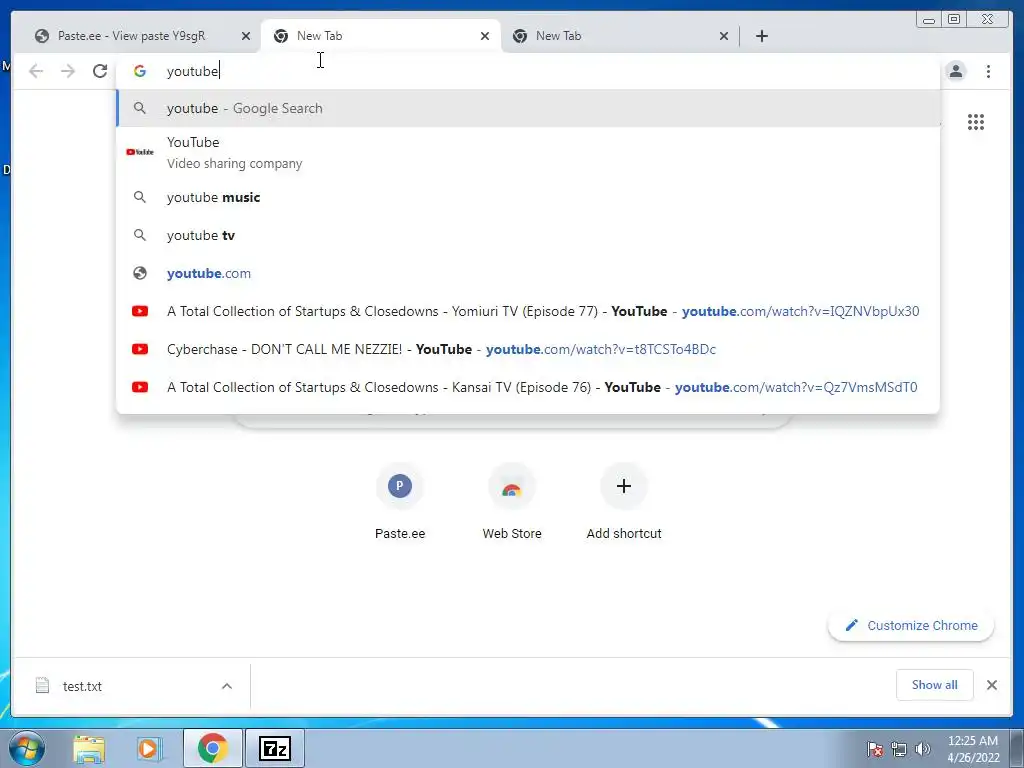Expand the test.txt download options chevron
Screen dimensions: 1024x768
[x=227, y=686]
